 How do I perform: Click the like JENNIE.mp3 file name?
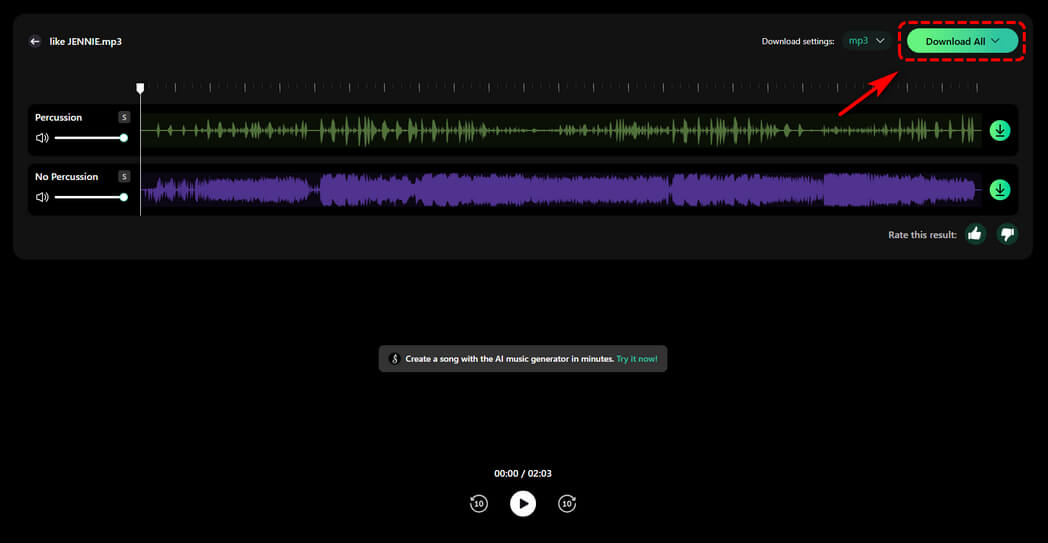pos(86,41)
